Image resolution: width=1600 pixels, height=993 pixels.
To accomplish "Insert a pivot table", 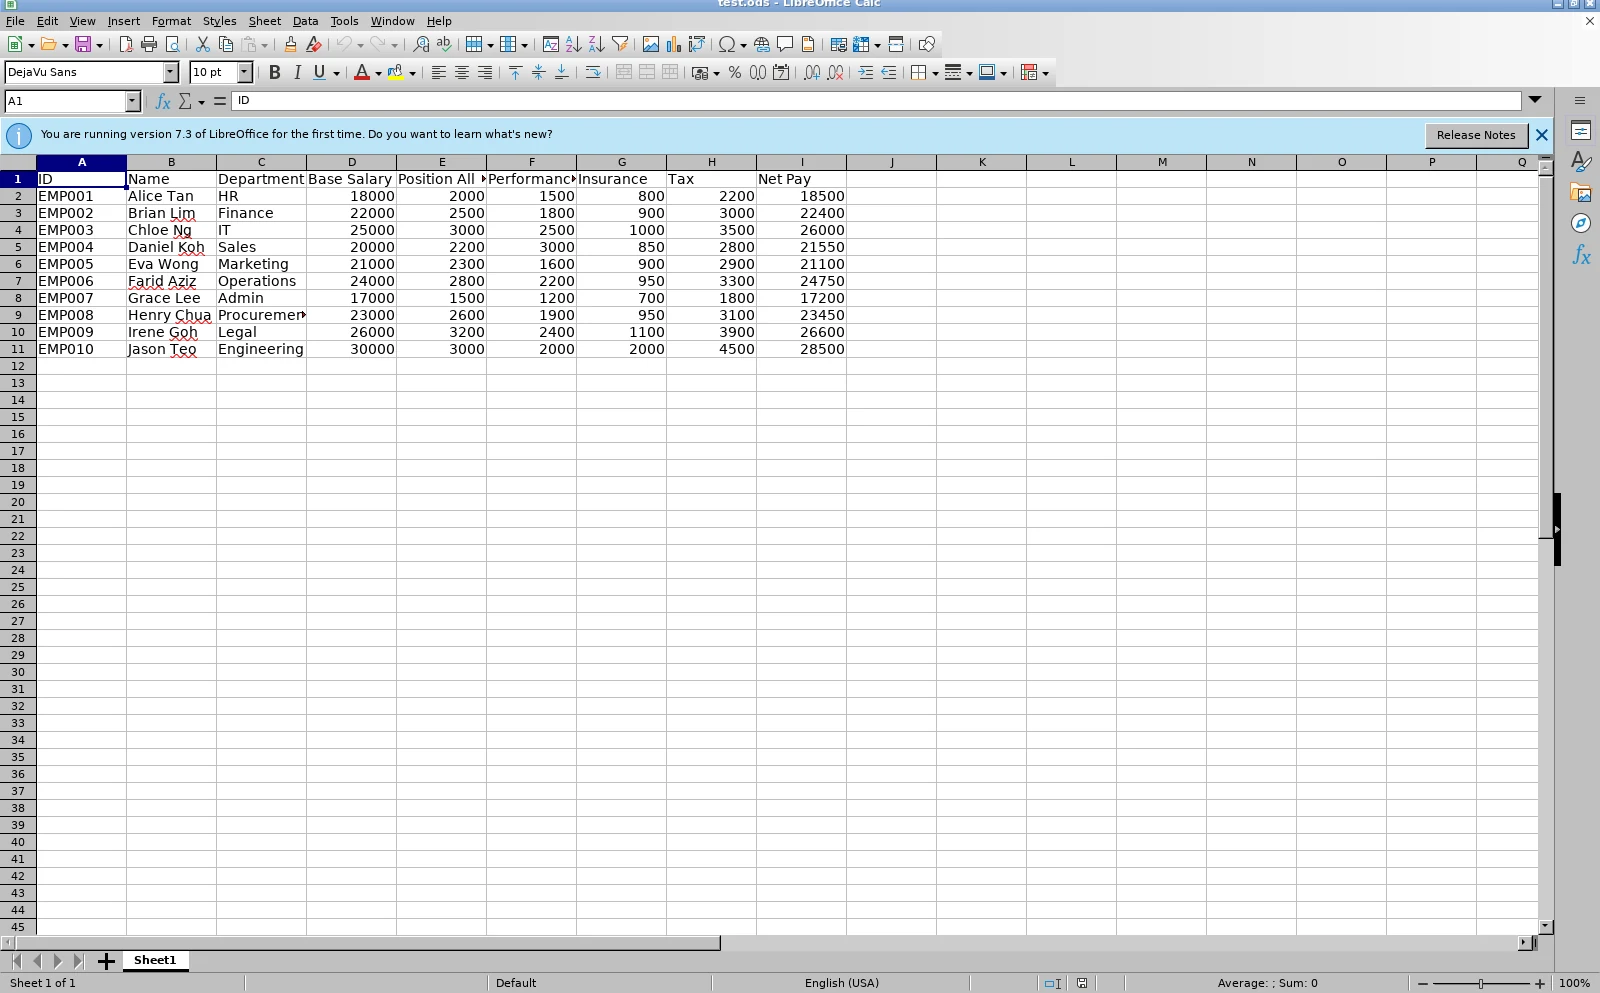I will pos(697,45).
